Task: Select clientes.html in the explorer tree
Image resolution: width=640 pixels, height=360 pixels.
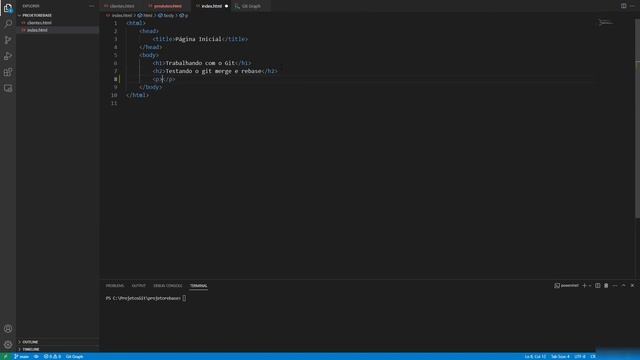Action: pos(39,23)
